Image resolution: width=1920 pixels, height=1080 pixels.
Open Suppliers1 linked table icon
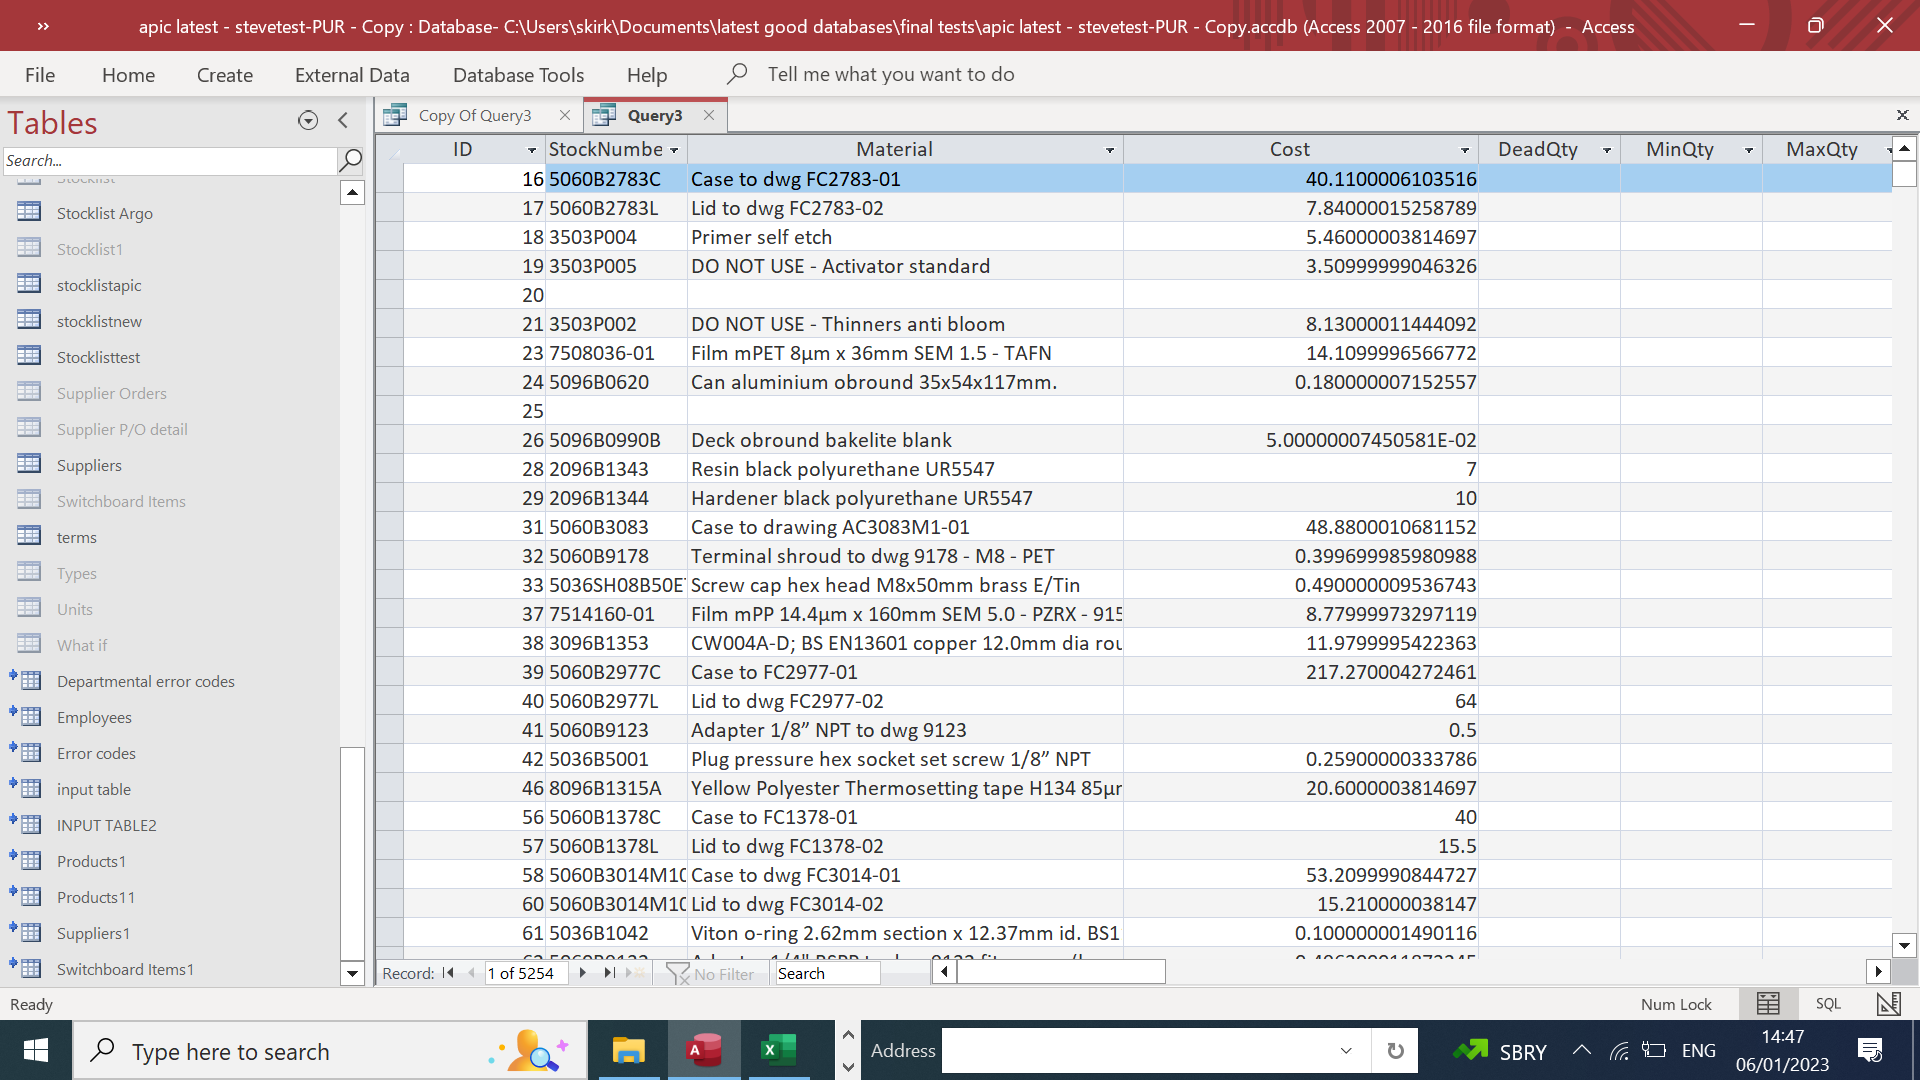pos(27,932)
